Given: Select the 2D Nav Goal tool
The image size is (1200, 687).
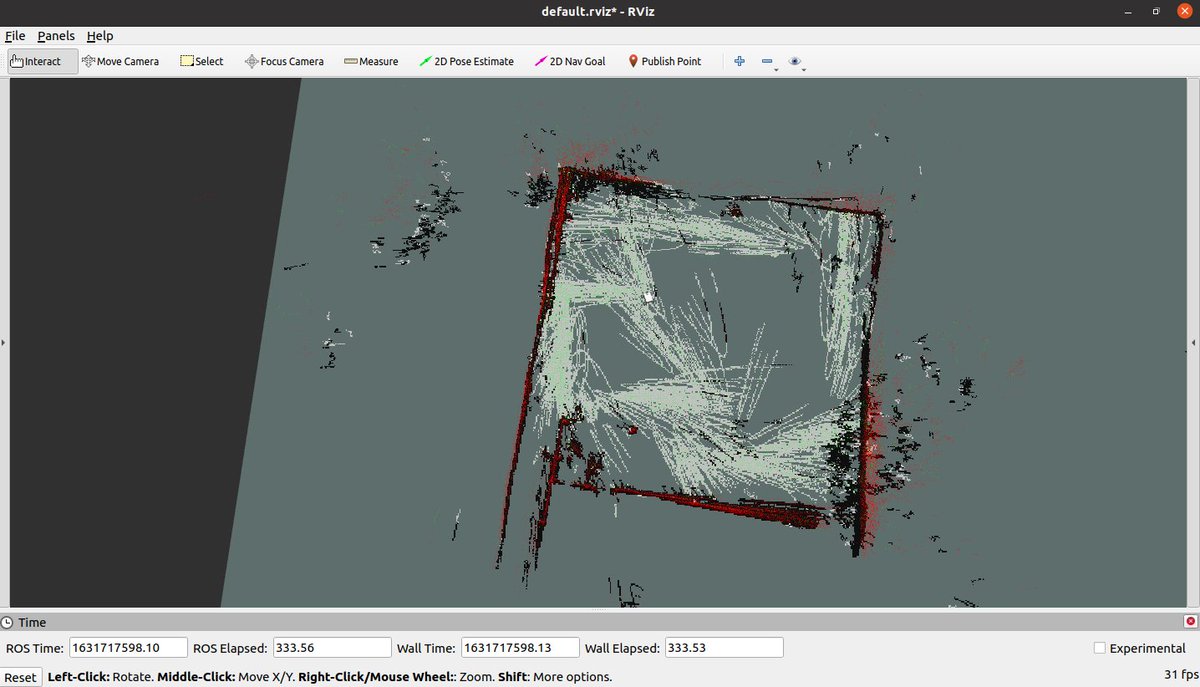Looking at the screenshot, I should (569, 61).
